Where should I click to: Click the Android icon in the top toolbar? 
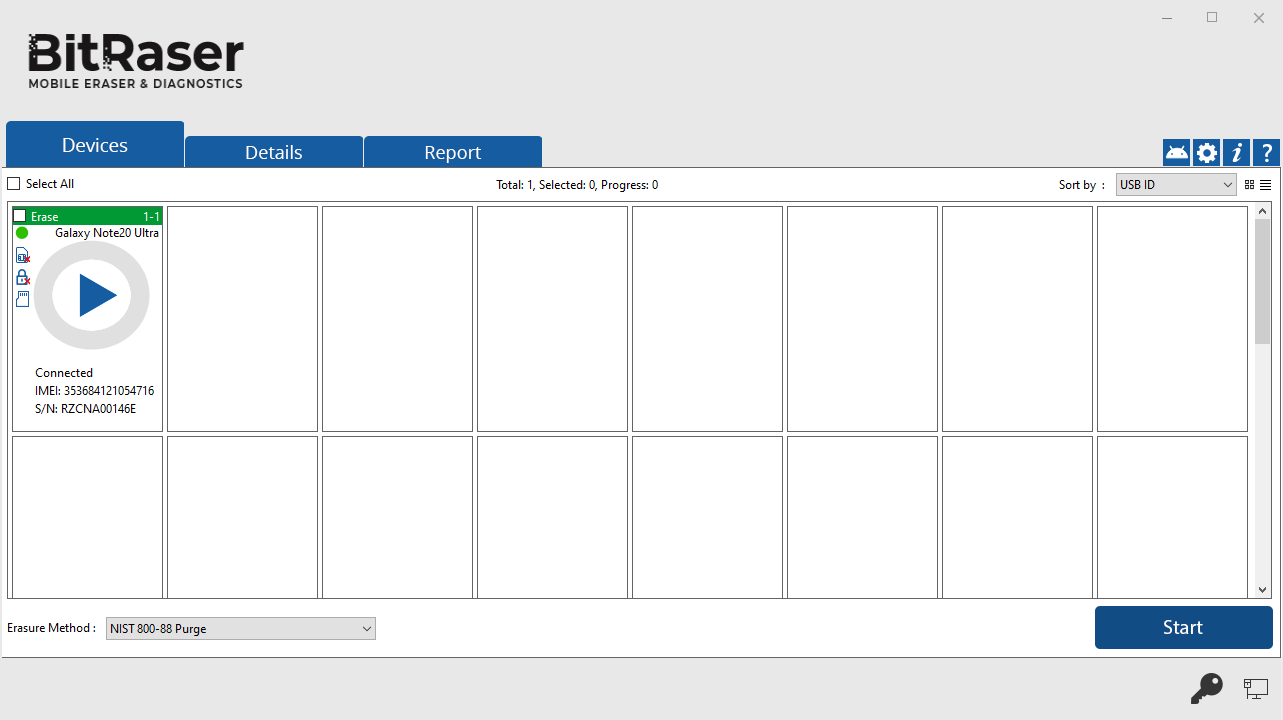pos(1176,152)
